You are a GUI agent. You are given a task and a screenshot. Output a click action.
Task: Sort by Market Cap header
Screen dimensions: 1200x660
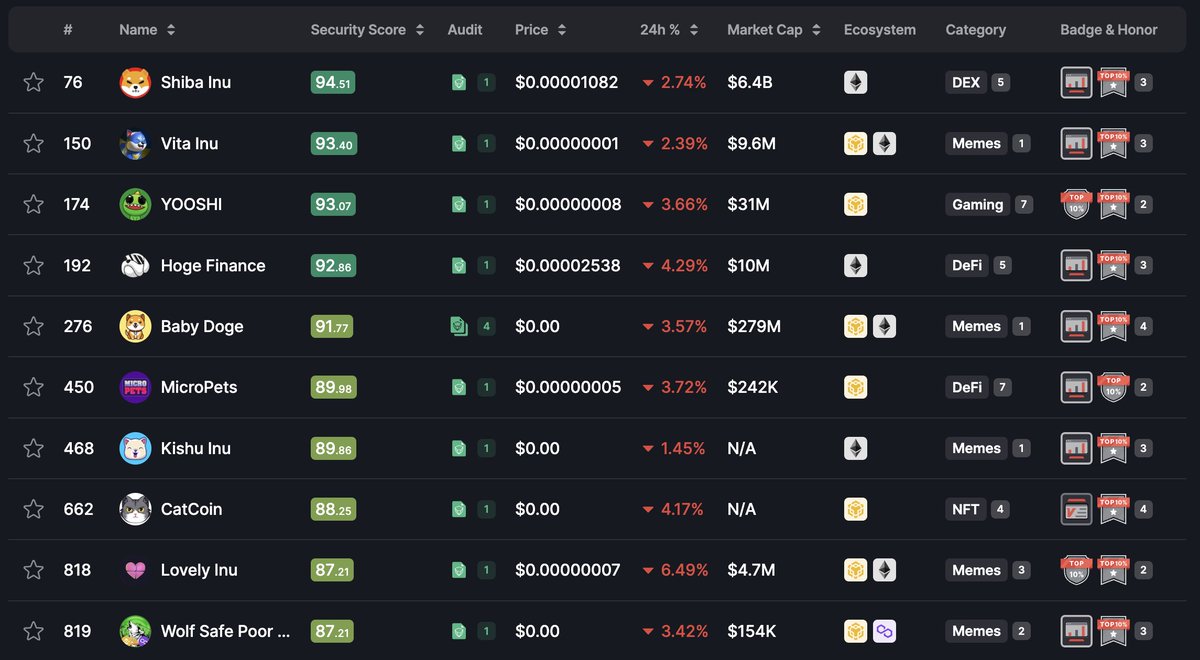[x=774, y=30]
